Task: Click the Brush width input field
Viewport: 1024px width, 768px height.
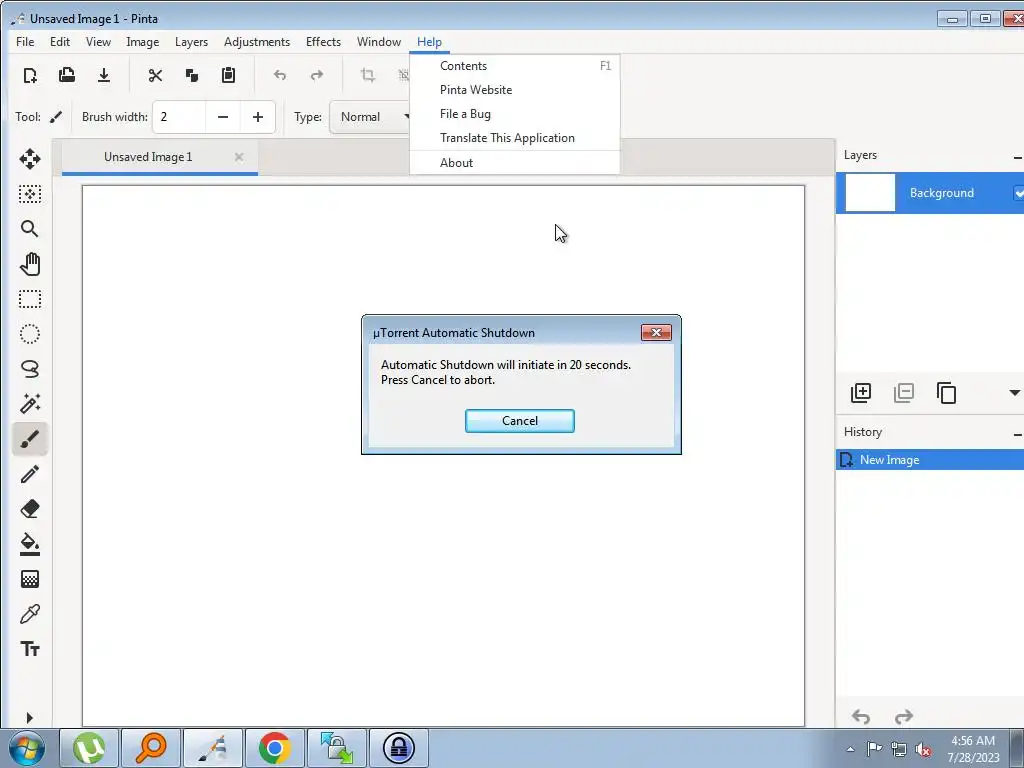Action: [180, 117]
